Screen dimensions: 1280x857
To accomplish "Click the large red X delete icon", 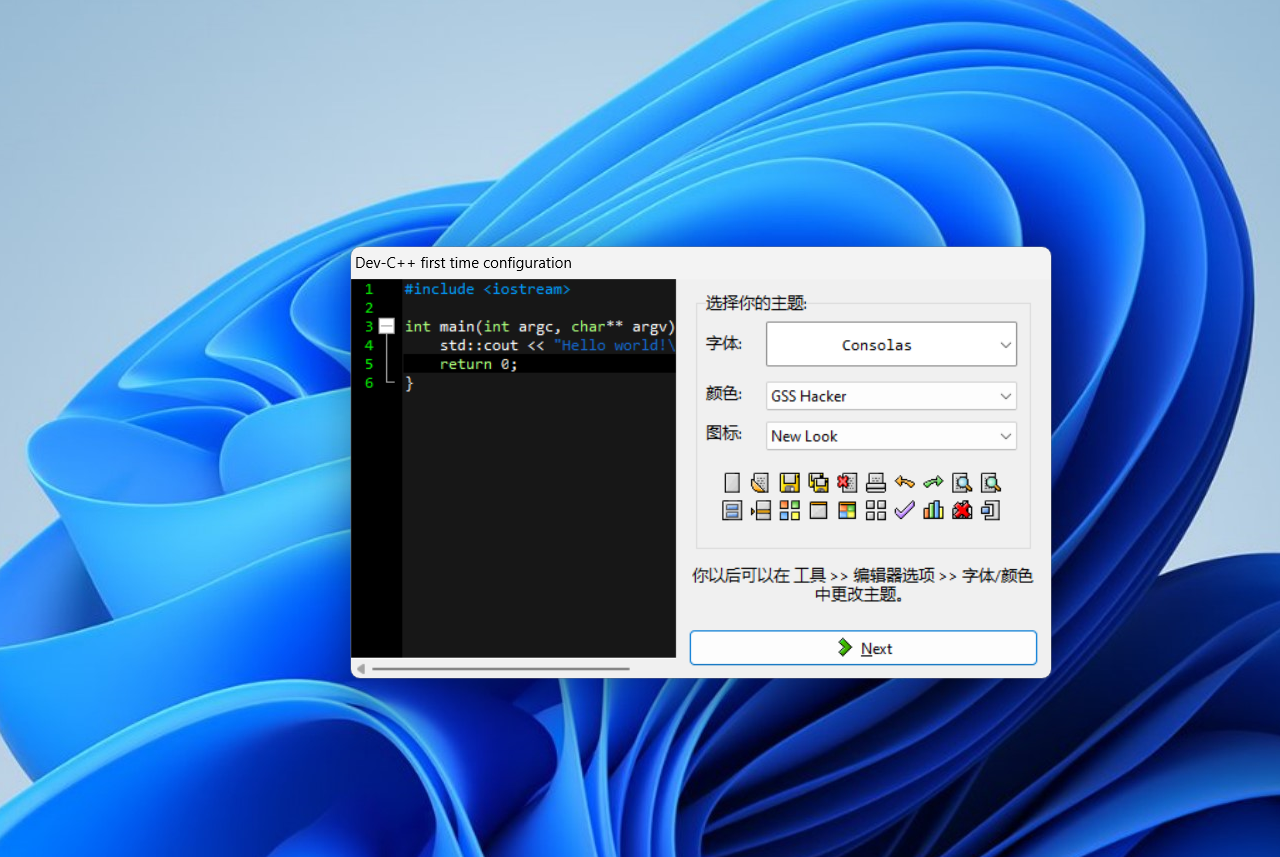I will [x=962, y=511].
